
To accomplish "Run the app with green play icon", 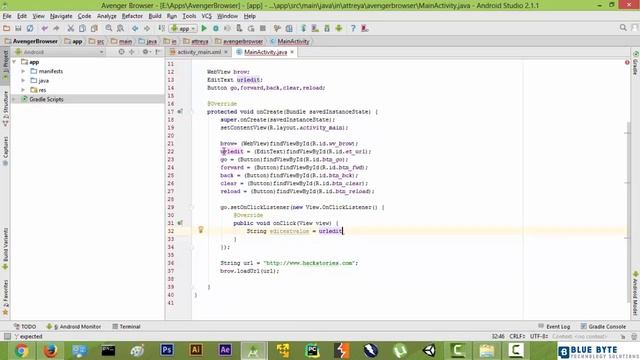I will (204, 28).
